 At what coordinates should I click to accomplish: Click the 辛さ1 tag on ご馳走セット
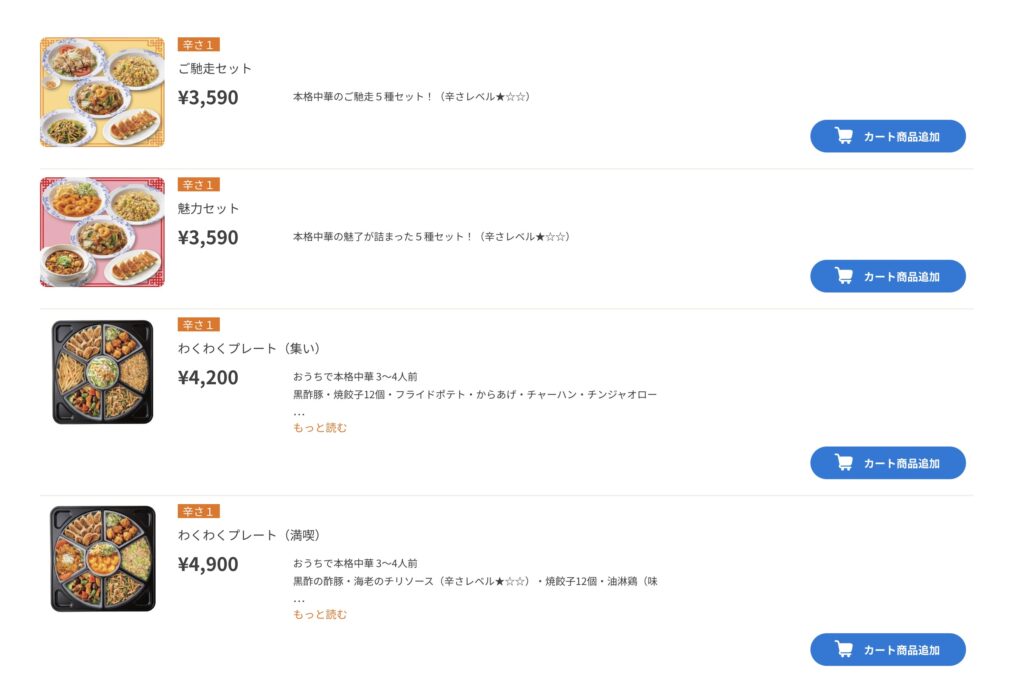click(x=198, y=45)
